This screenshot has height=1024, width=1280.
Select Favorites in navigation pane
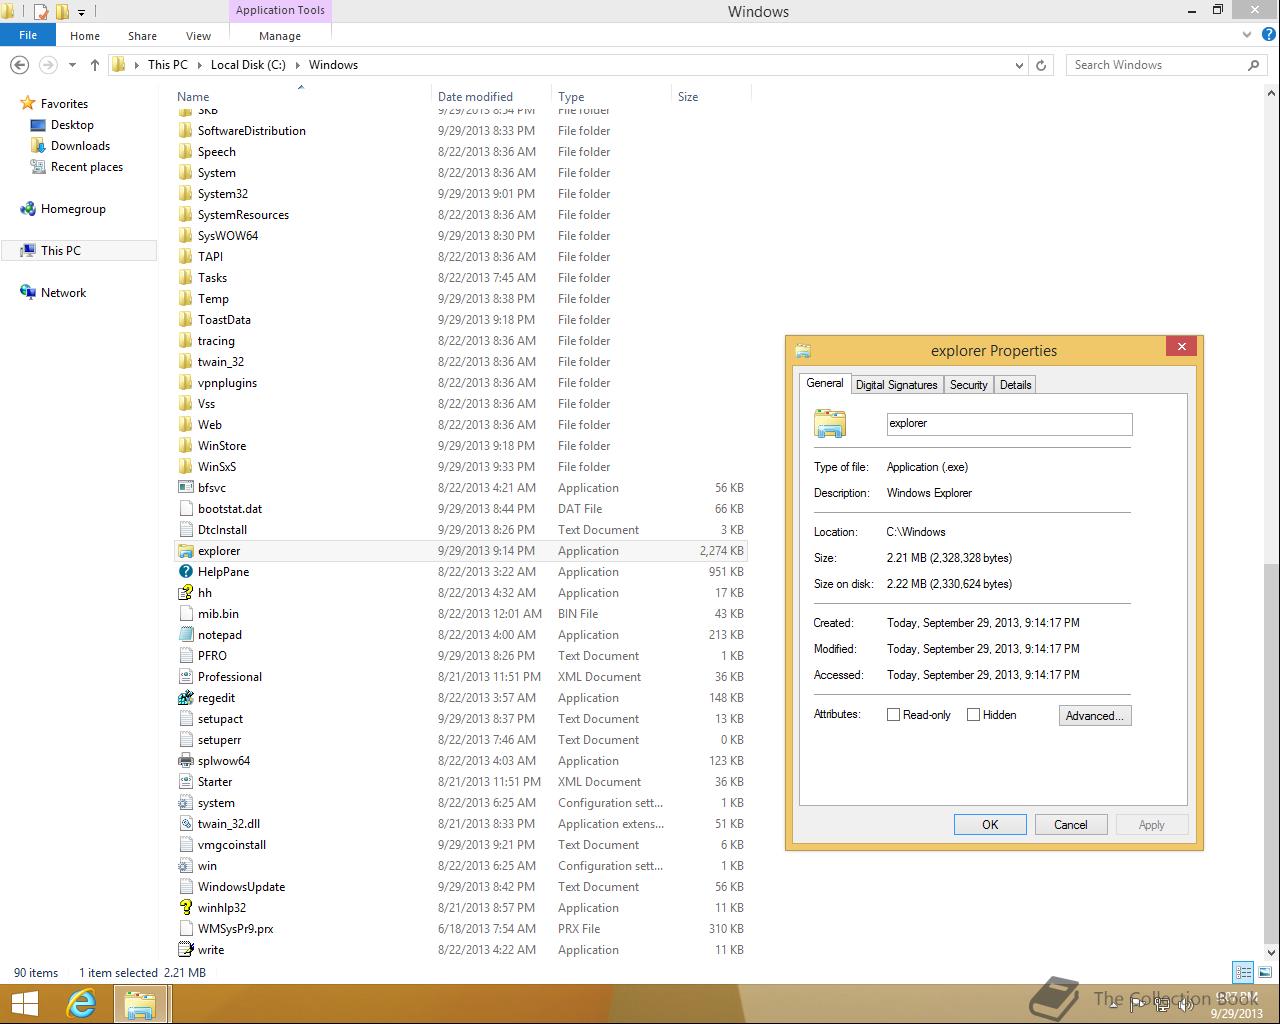[64, 104]
